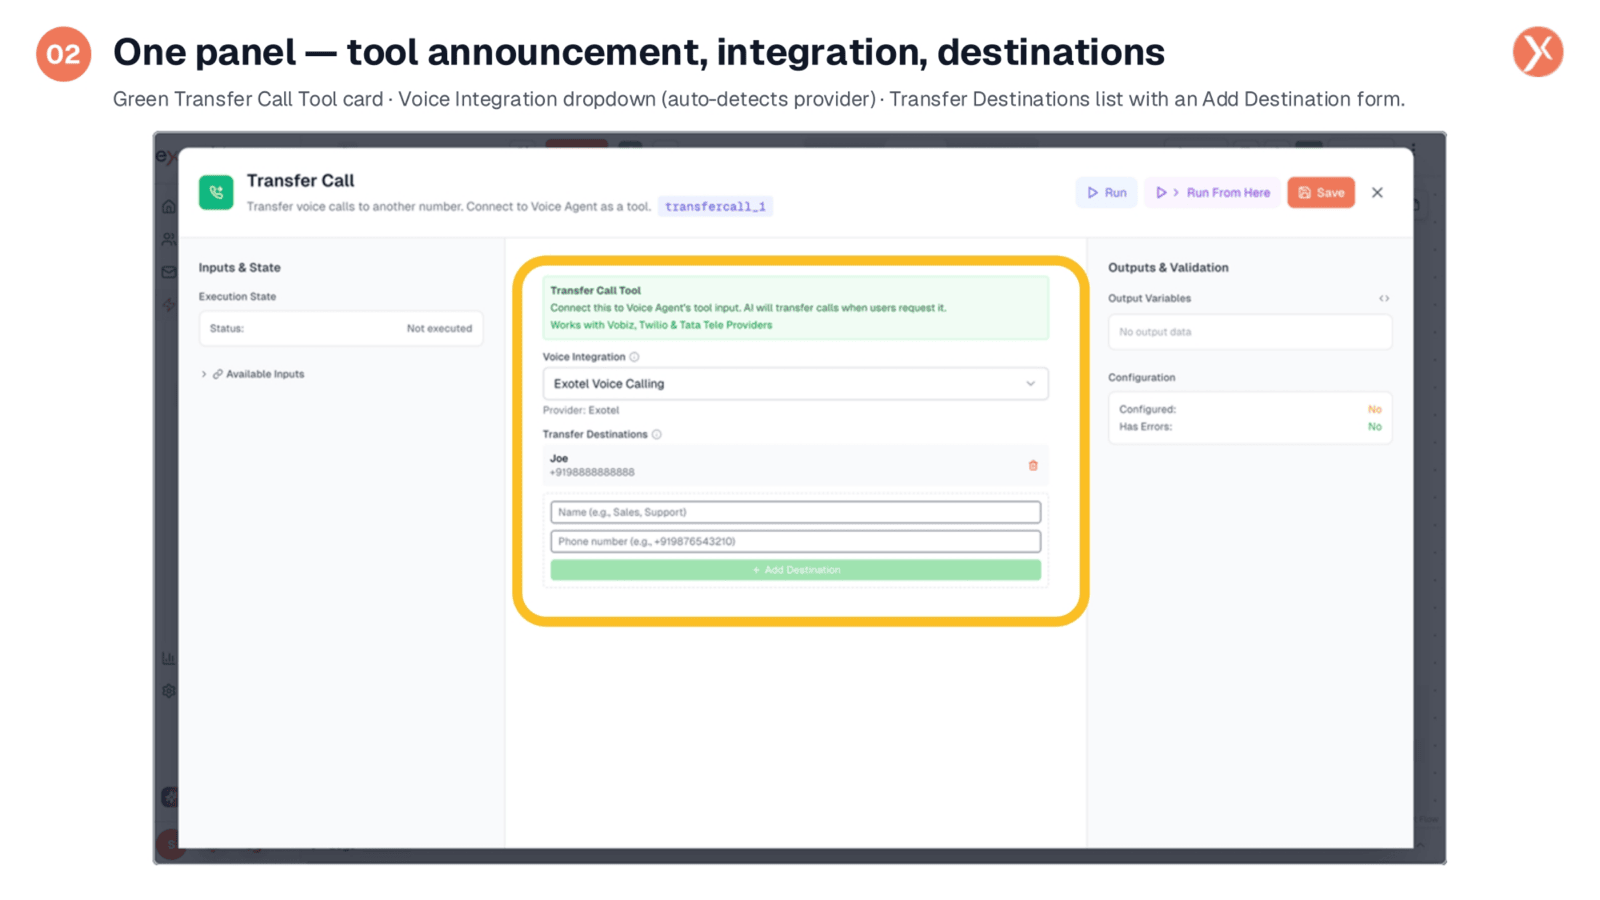Image resolution: width=1600 pixels, height=900 pixels.
Task: Close the Transfer Call panel
Action: tap(1377, 193)
